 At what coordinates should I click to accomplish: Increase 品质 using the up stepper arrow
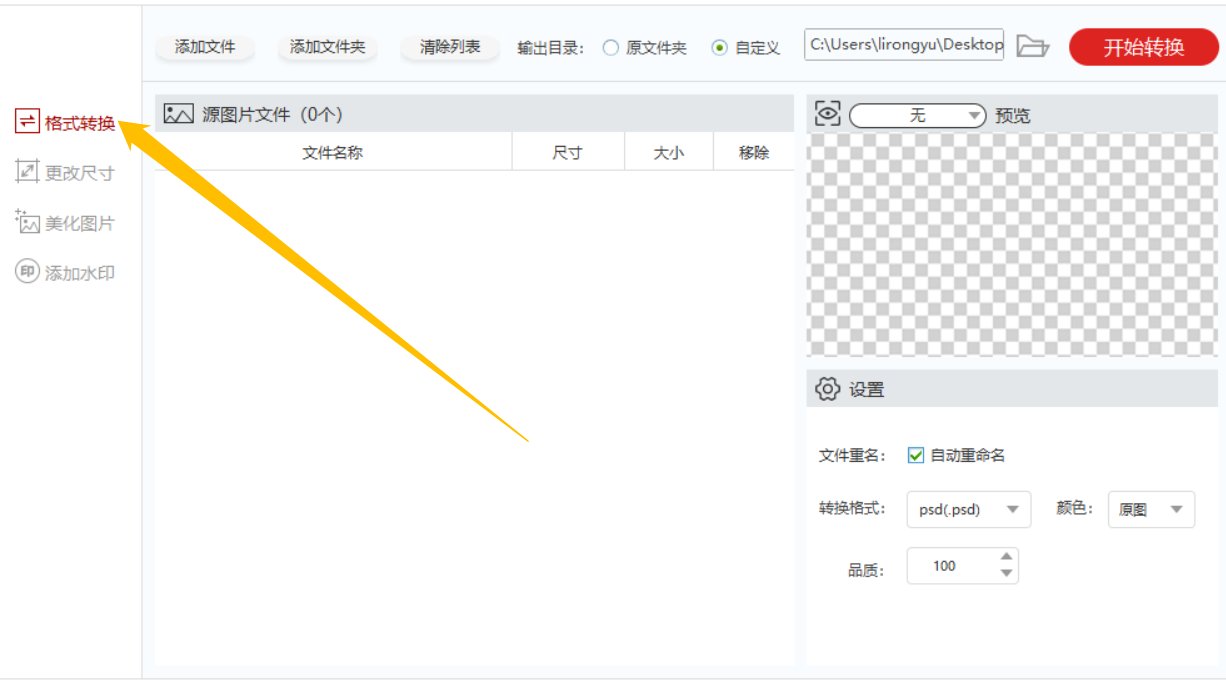pyautogui.click(x=1008, y=559)
